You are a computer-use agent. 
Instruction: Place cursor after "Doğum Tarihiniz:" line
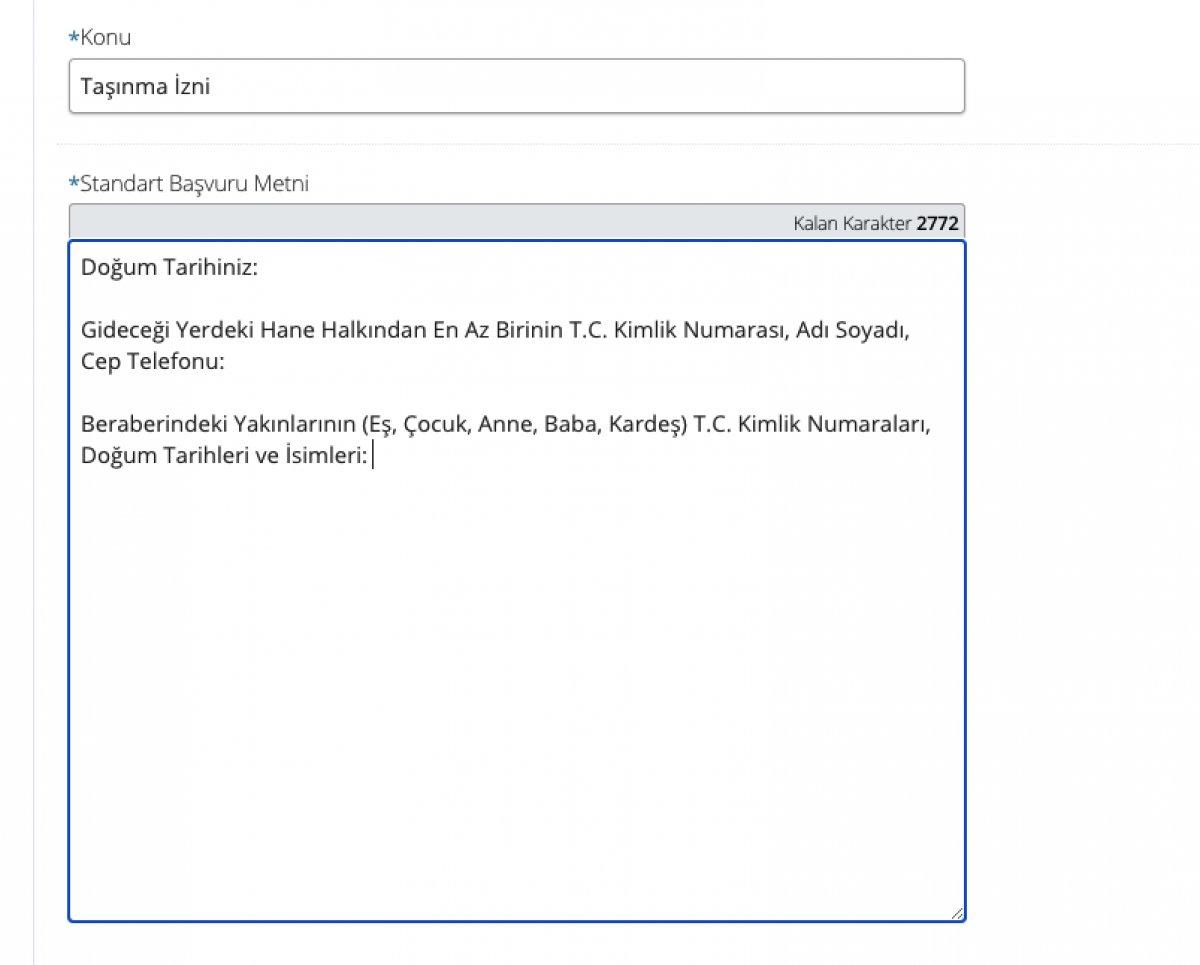(x=258, y=269)
